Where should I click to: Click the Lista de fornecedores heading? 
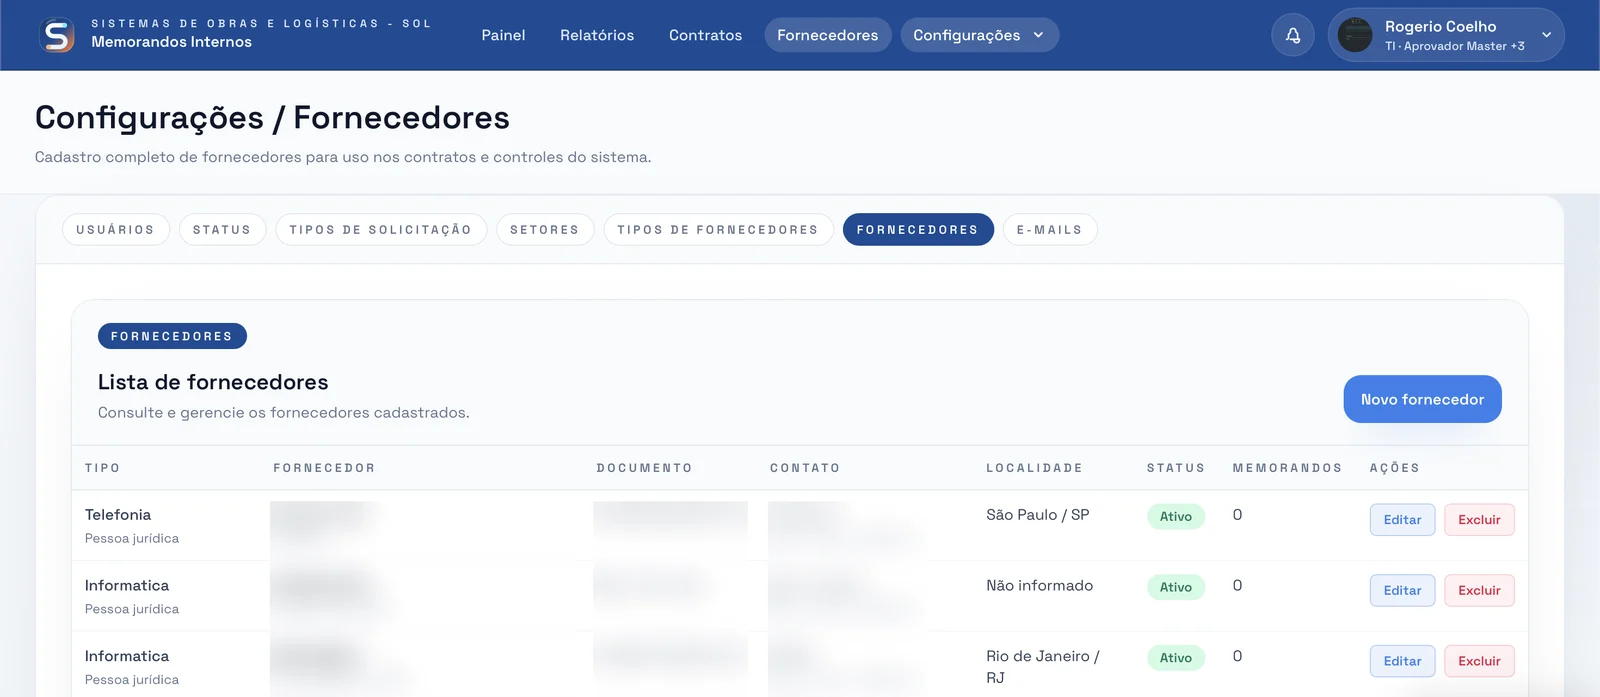(213, 382)
